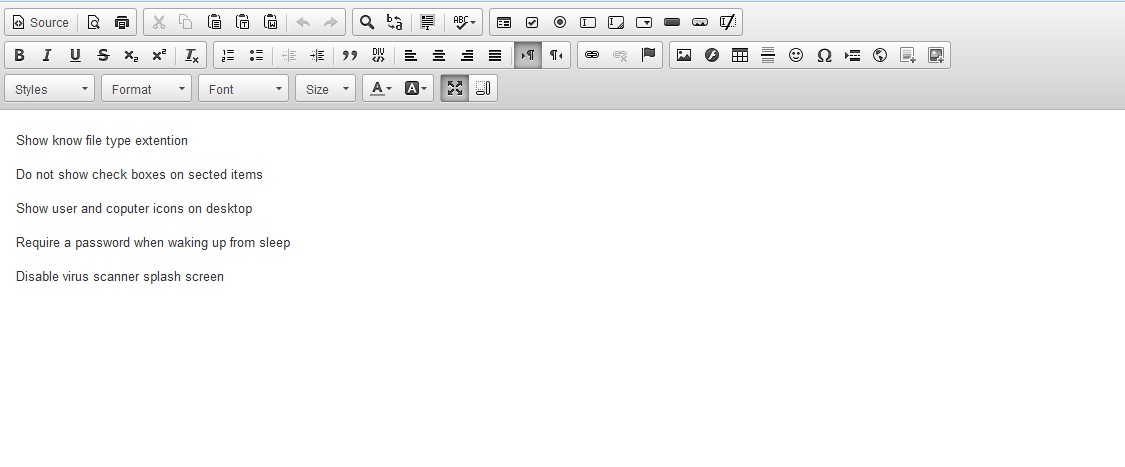Click the Anchor flag icon
Image resolution: width=1125 pixels, height=467 pixels.
[648, 56]
